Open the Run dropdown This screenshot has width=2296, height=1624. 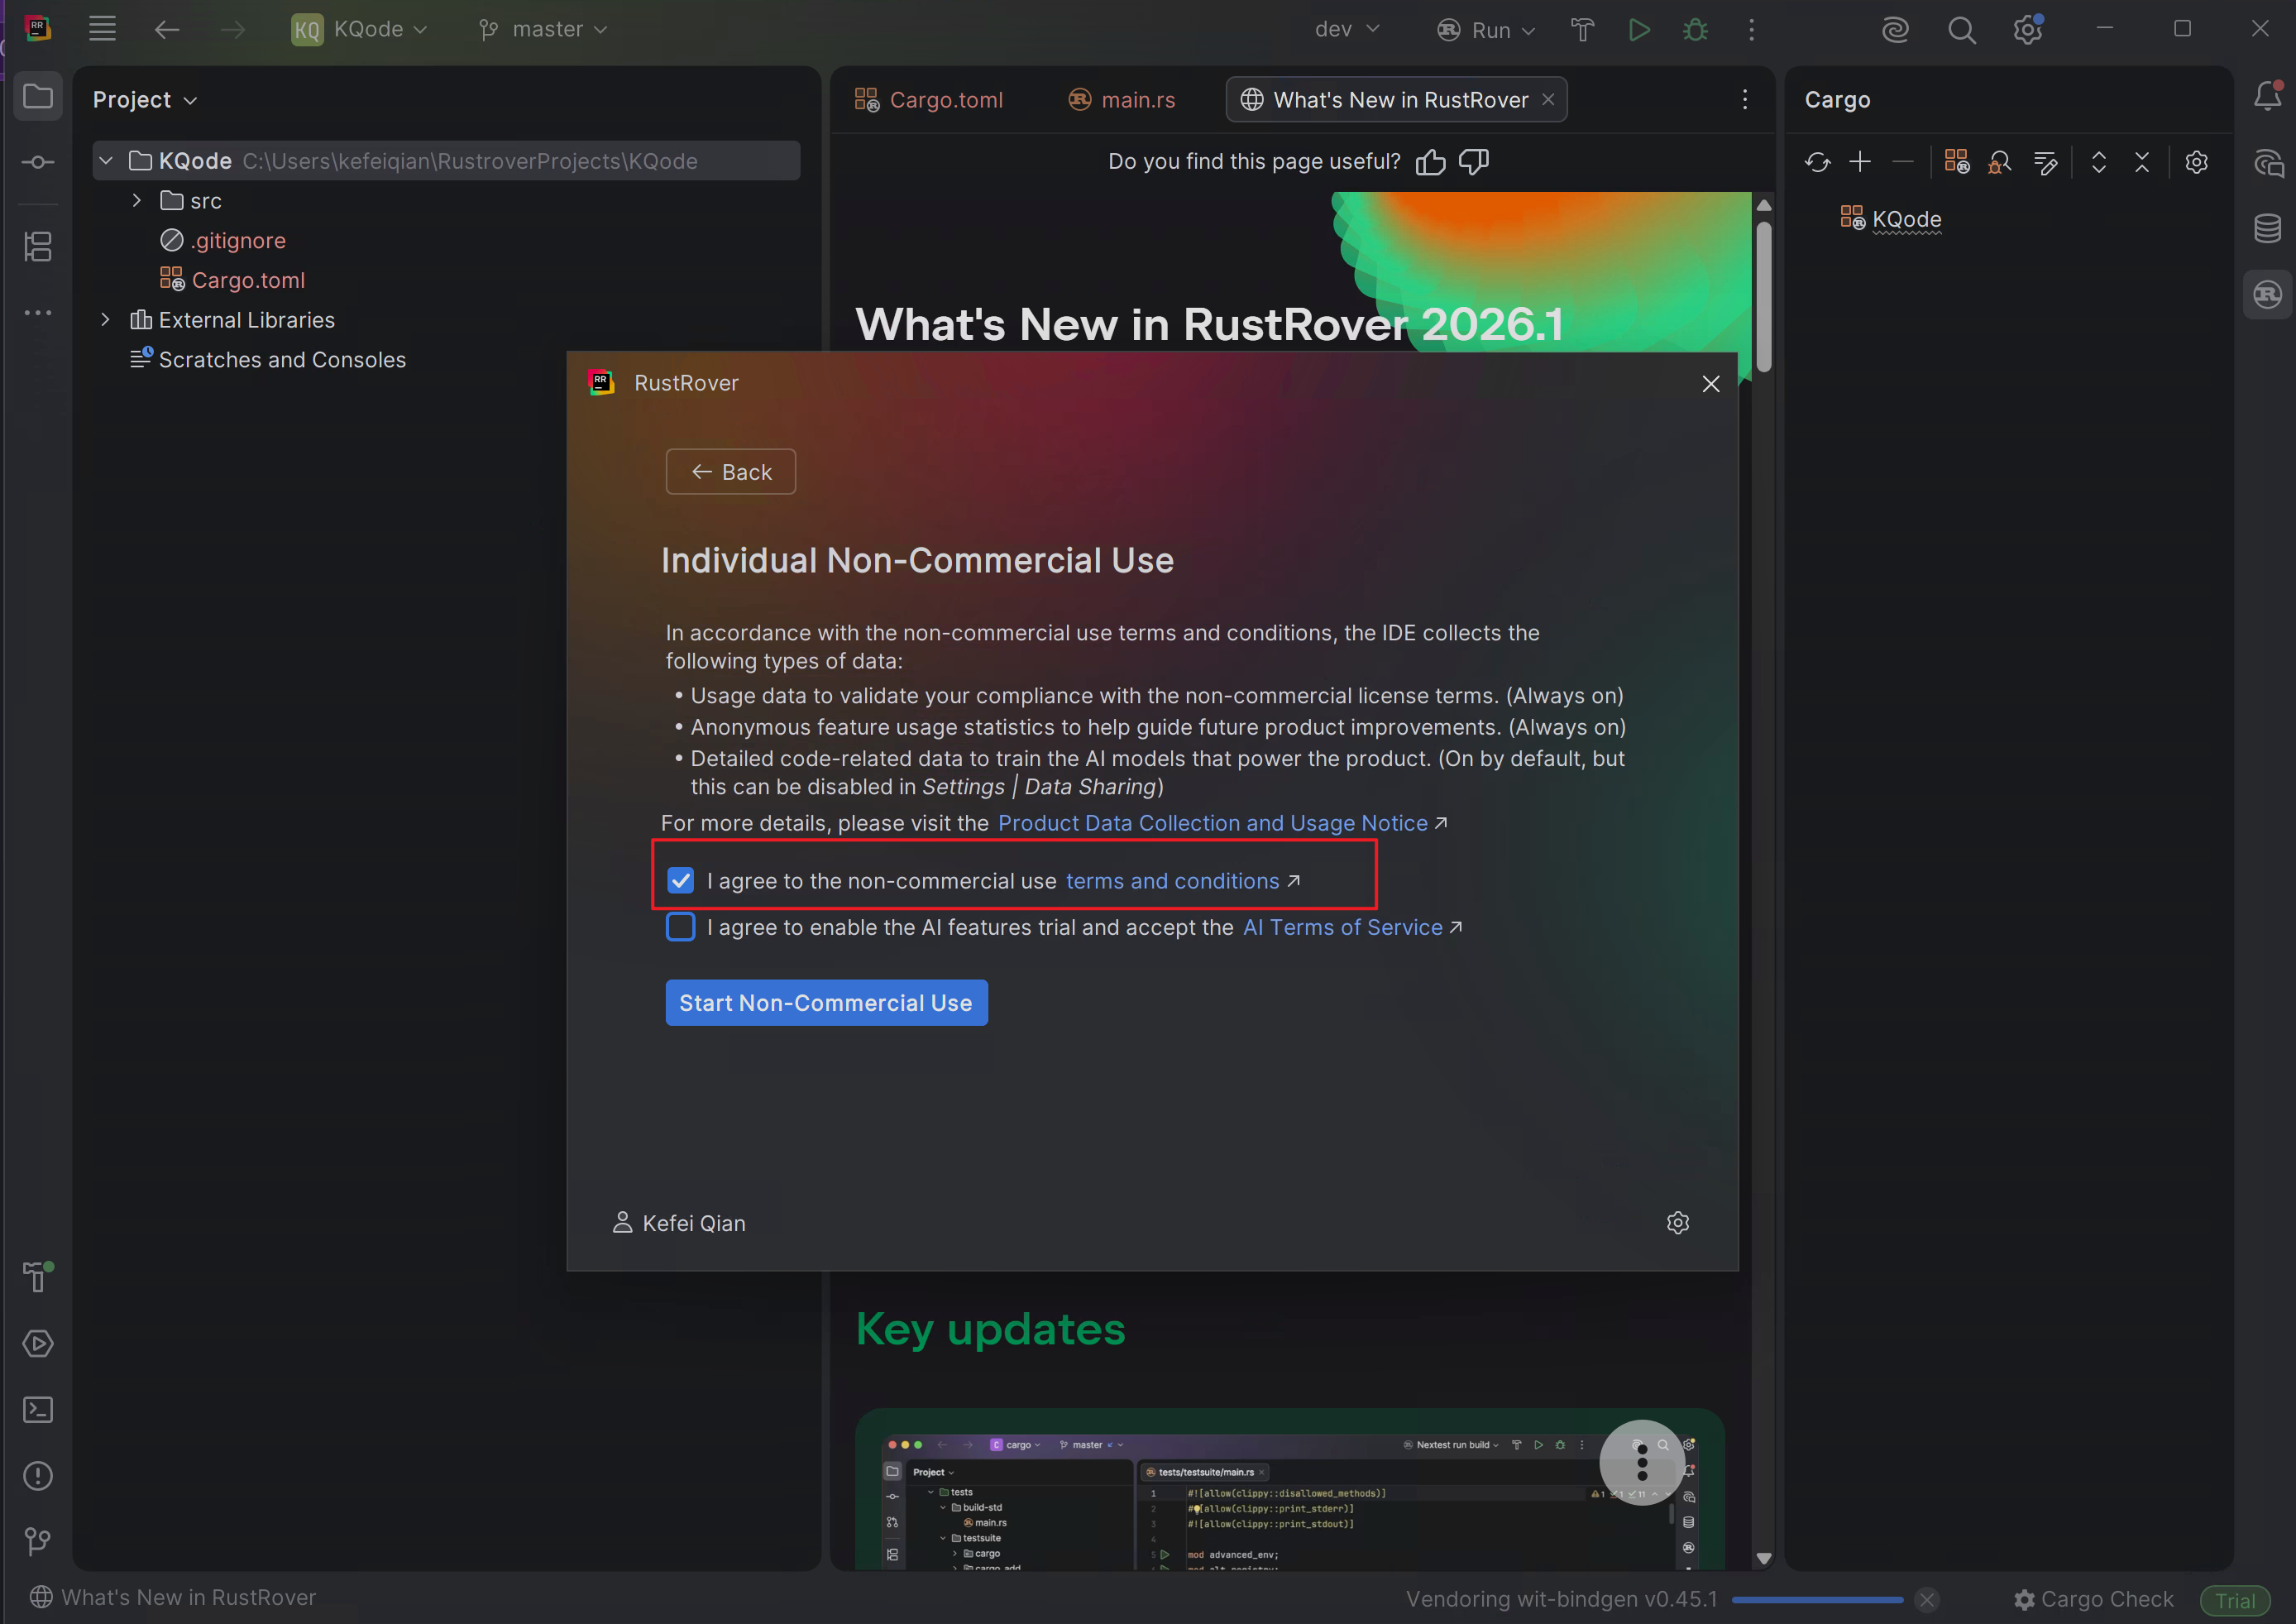(x=1485, y=30)
